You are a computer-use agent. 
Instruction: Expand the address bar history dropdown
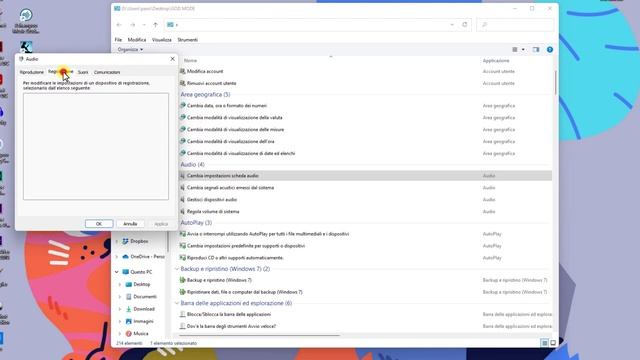[452, 25]
